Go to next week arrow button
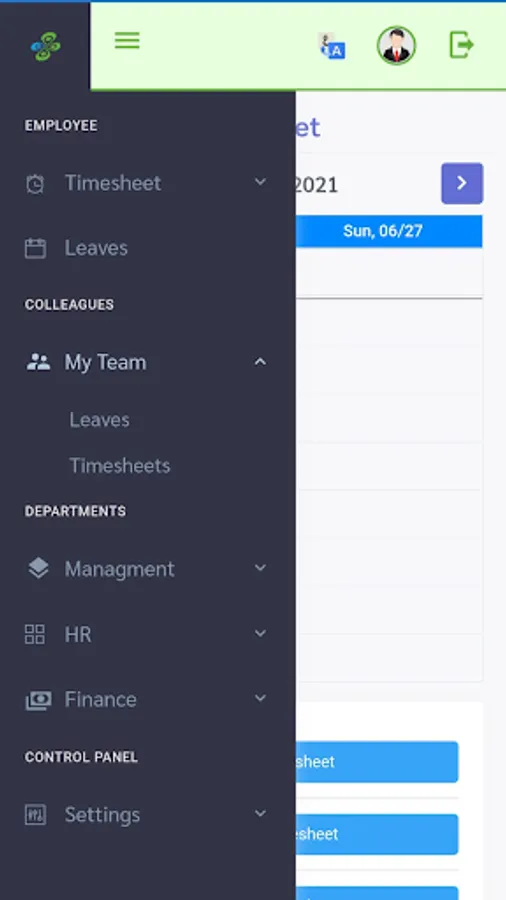506x900 pixels. pos(462,184)
